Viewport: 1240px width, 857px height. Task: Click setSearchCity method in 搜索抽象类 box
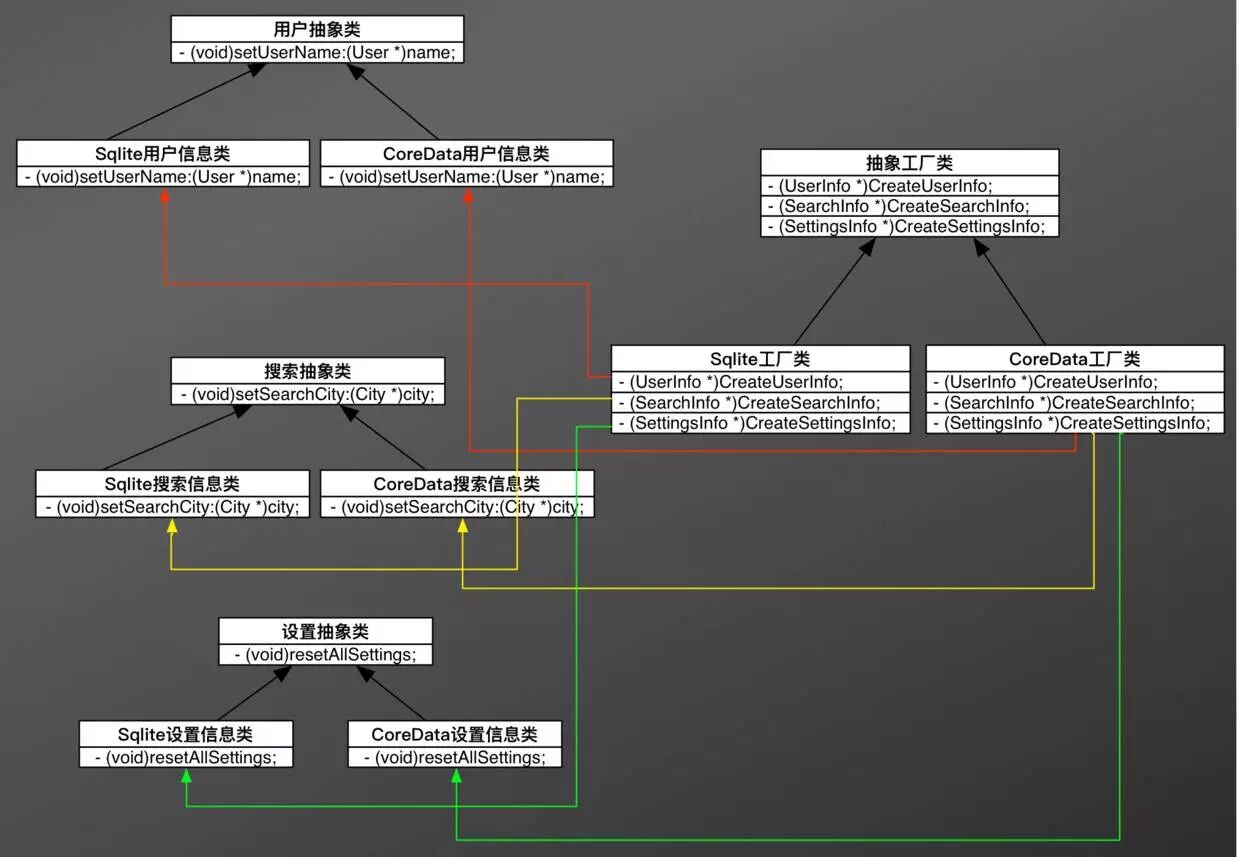point(308,394)
